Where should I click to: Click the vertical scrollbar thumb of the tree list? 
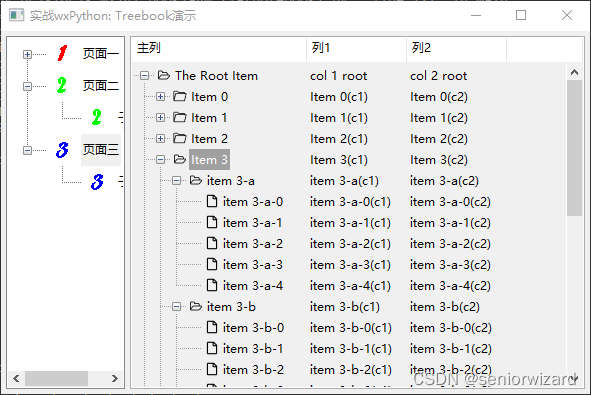point(574,148)
